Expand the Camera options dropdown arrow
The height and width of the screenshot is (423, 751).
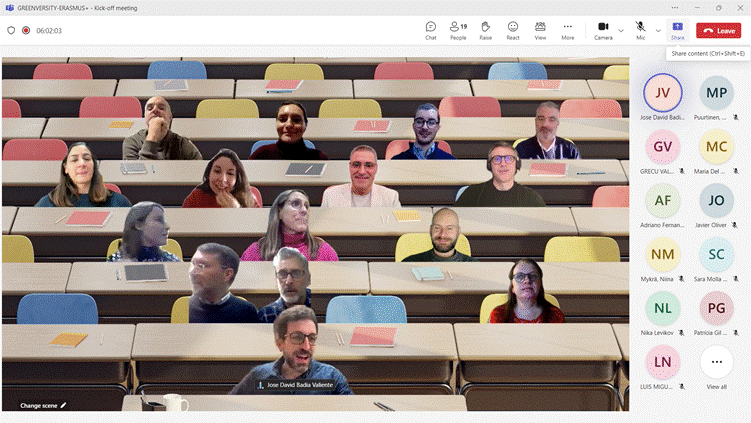pos(621,30)
